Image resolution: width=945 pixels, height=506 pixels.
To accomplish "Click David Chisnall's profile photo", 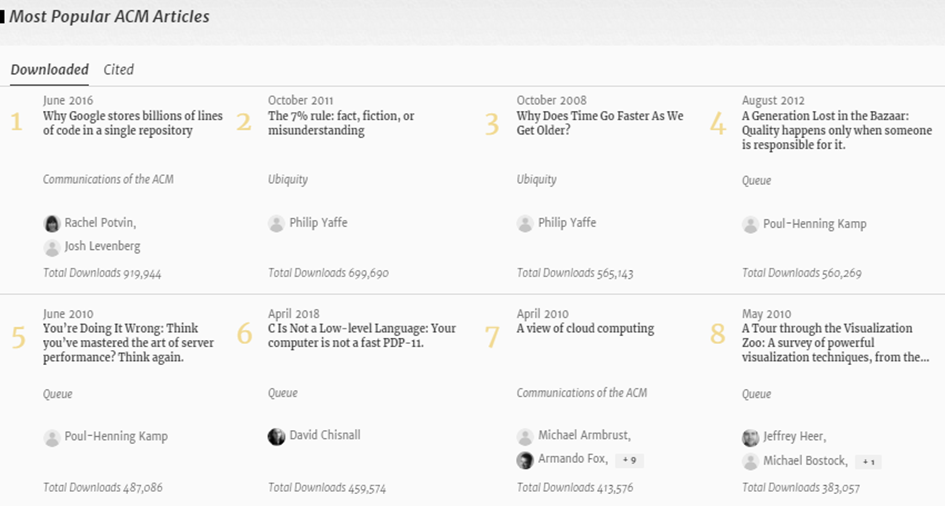I will pos(276,436).
